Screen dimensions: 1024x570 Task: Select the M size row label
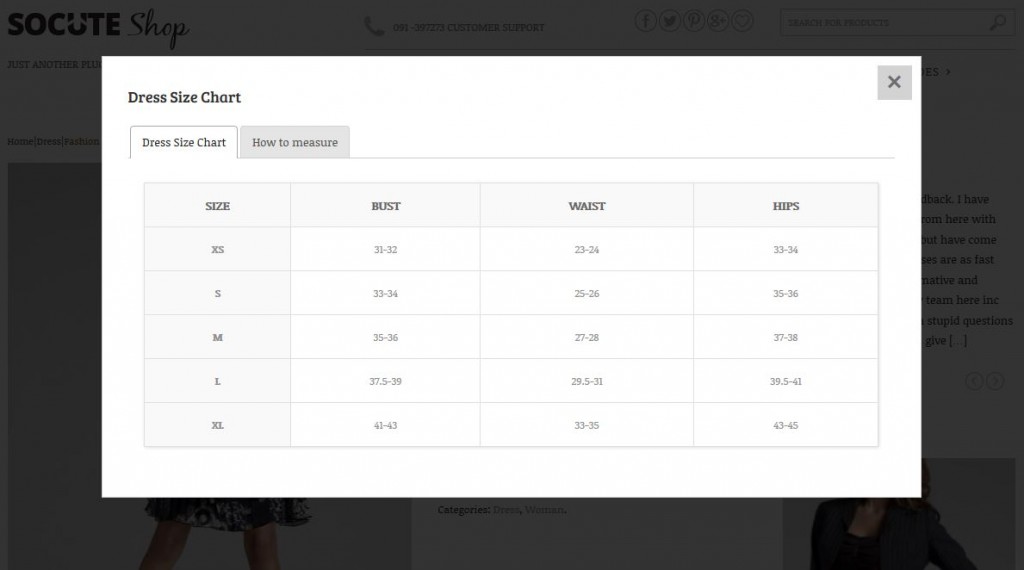pos(217,338)
